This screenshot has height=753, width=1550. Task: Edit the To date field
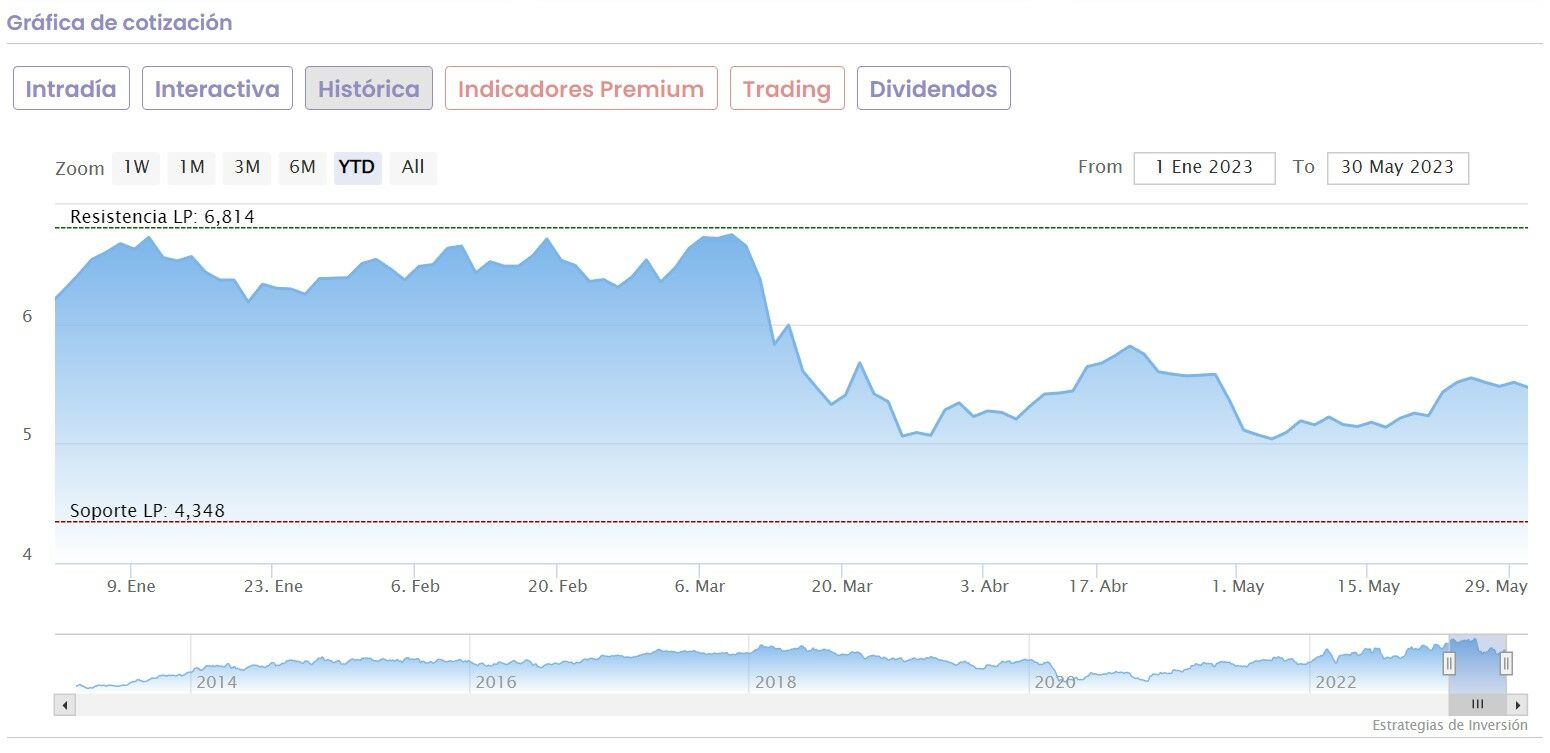[1397, 168]
